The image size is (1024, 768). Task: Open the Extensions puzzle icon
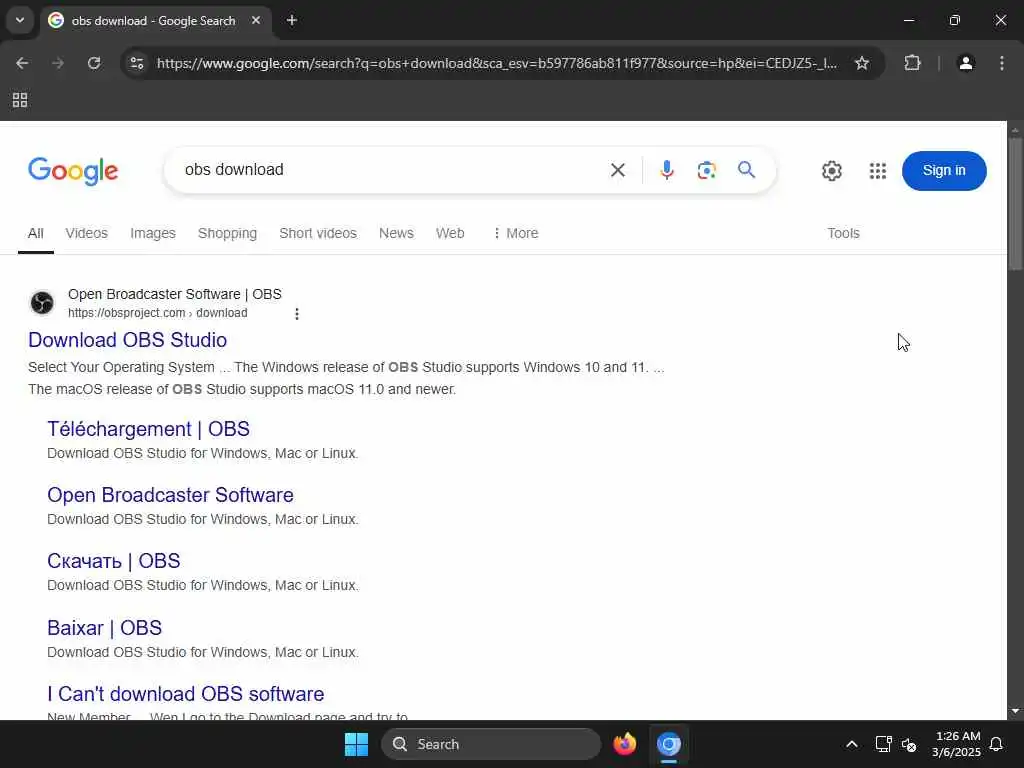click(912, 63)
